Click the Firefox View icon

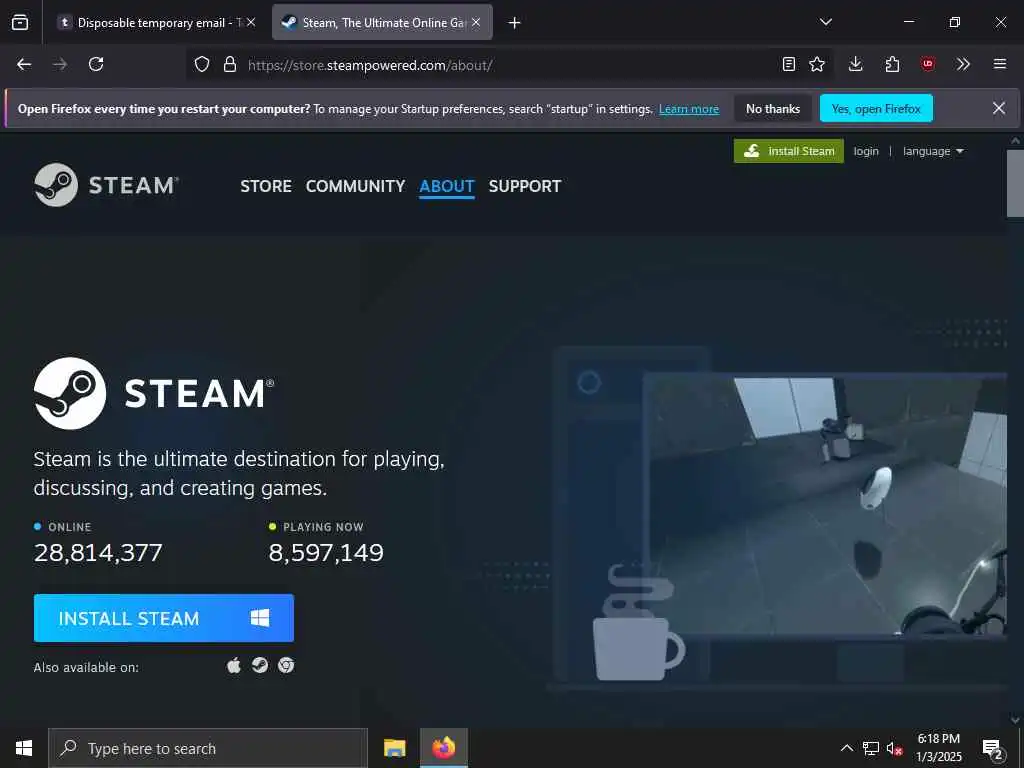[x=20, y=22]
